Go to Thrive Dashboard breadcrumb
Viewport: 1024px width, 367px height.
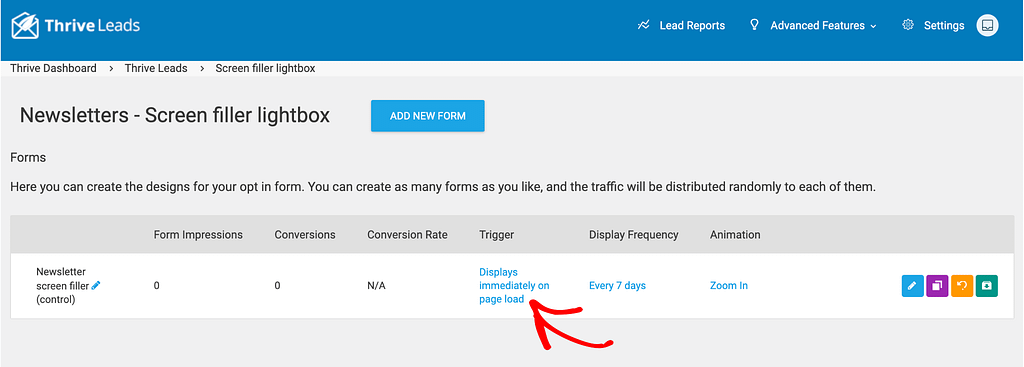point(54,68)
